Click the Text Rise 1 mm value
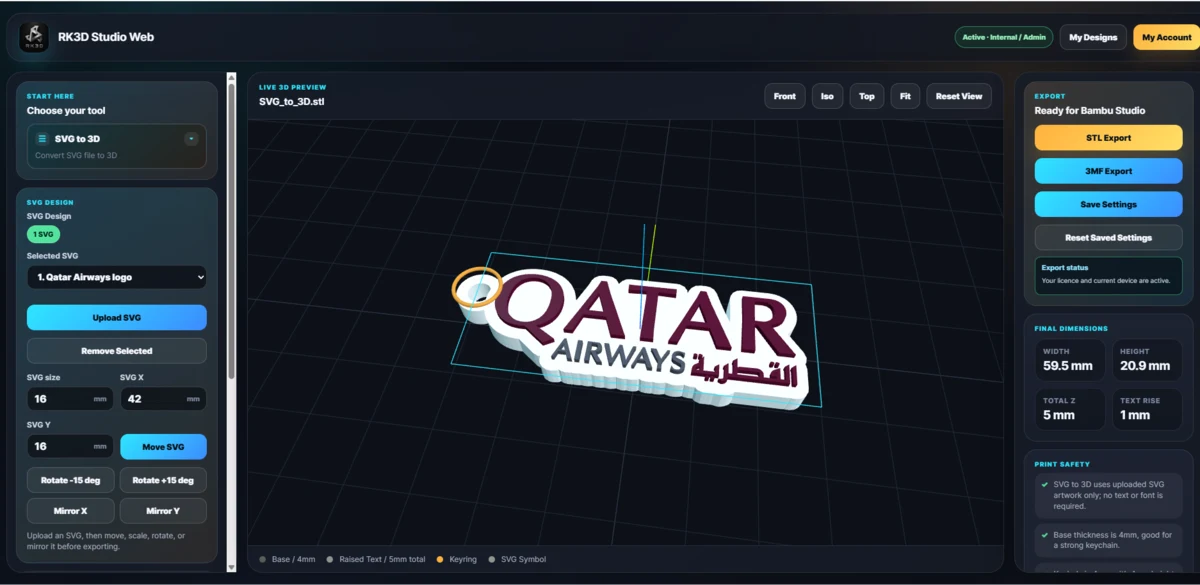 click(x=1135, y=415)
